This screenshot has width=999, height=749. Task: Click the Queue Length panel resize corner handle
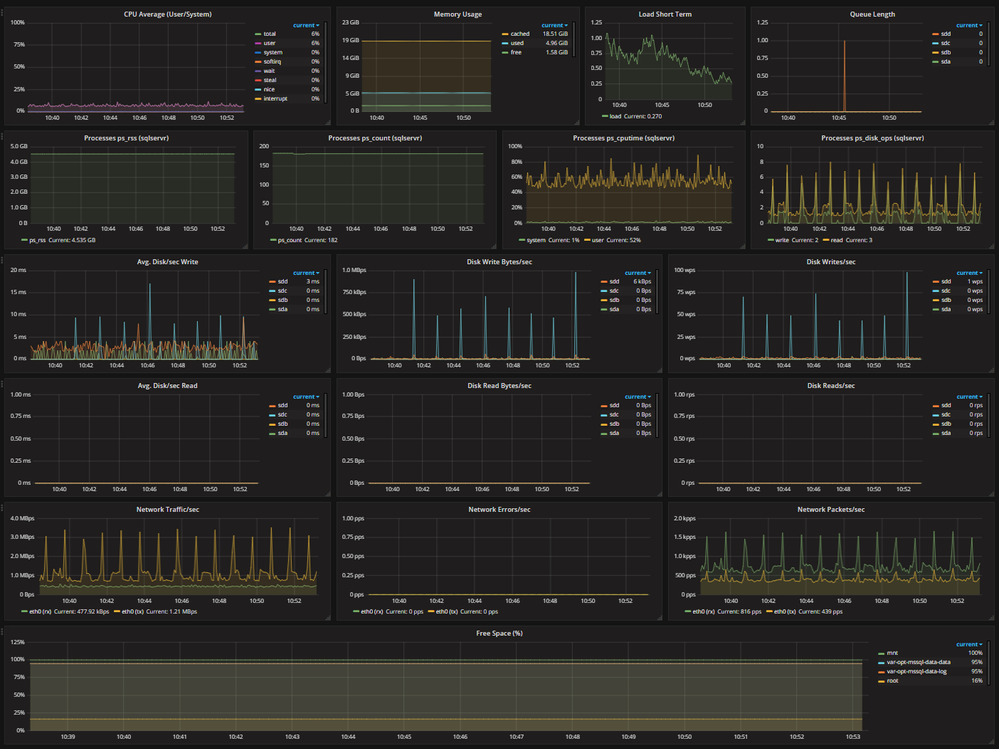pos(991,122)
